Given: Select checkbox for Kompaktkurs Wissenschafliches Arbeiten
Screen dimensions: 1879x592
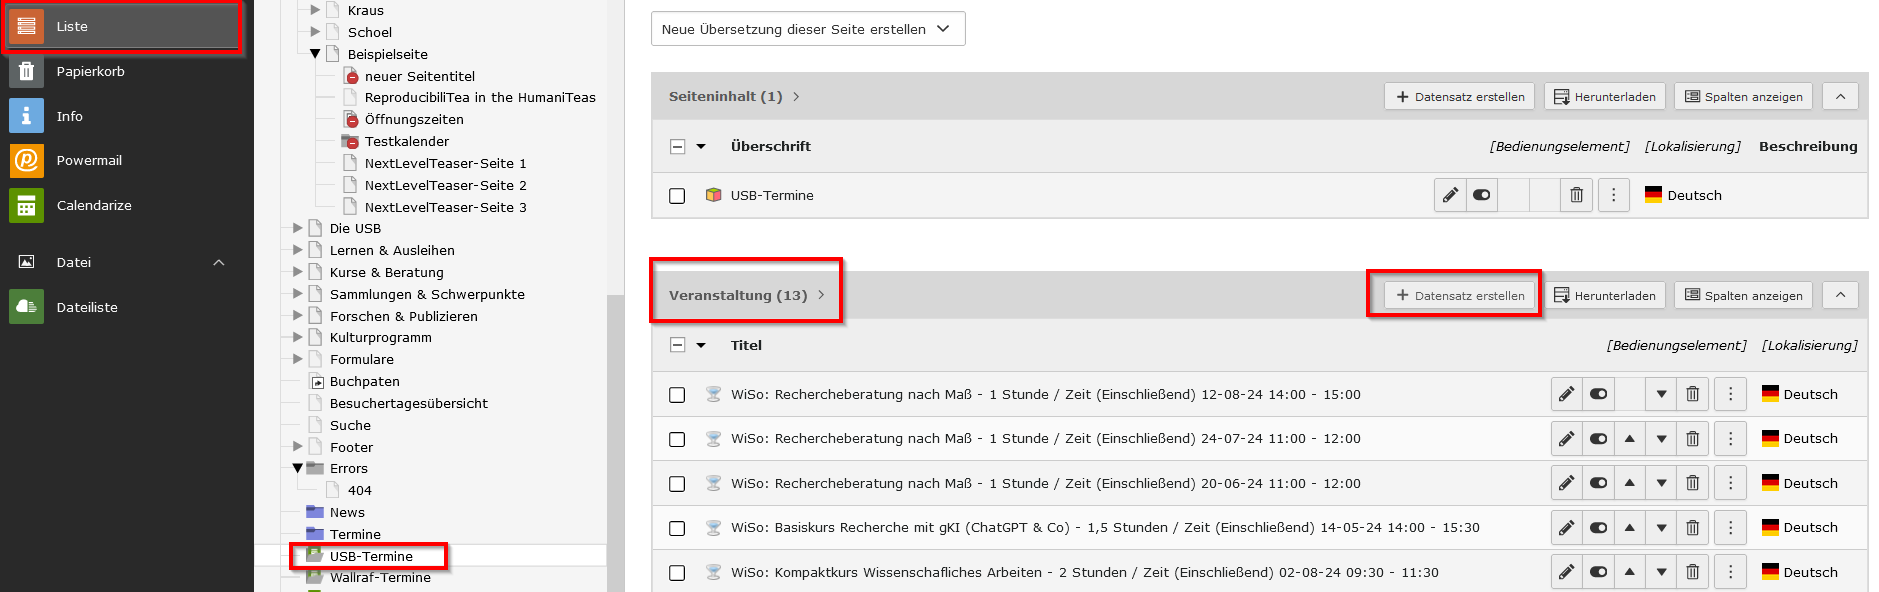Looking at the screenshot, I should [x=677, y=573].
